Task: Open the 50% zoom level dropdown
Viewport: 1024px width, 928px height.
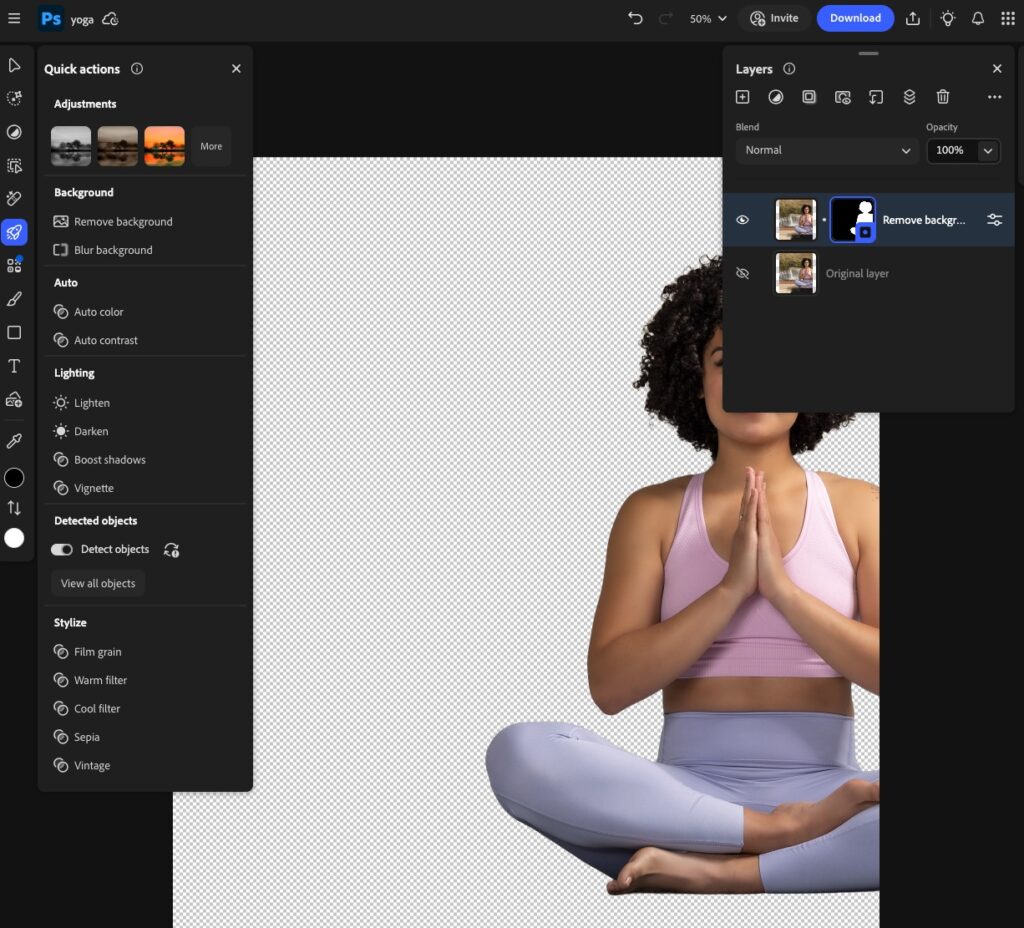Action: click(708, 18)
